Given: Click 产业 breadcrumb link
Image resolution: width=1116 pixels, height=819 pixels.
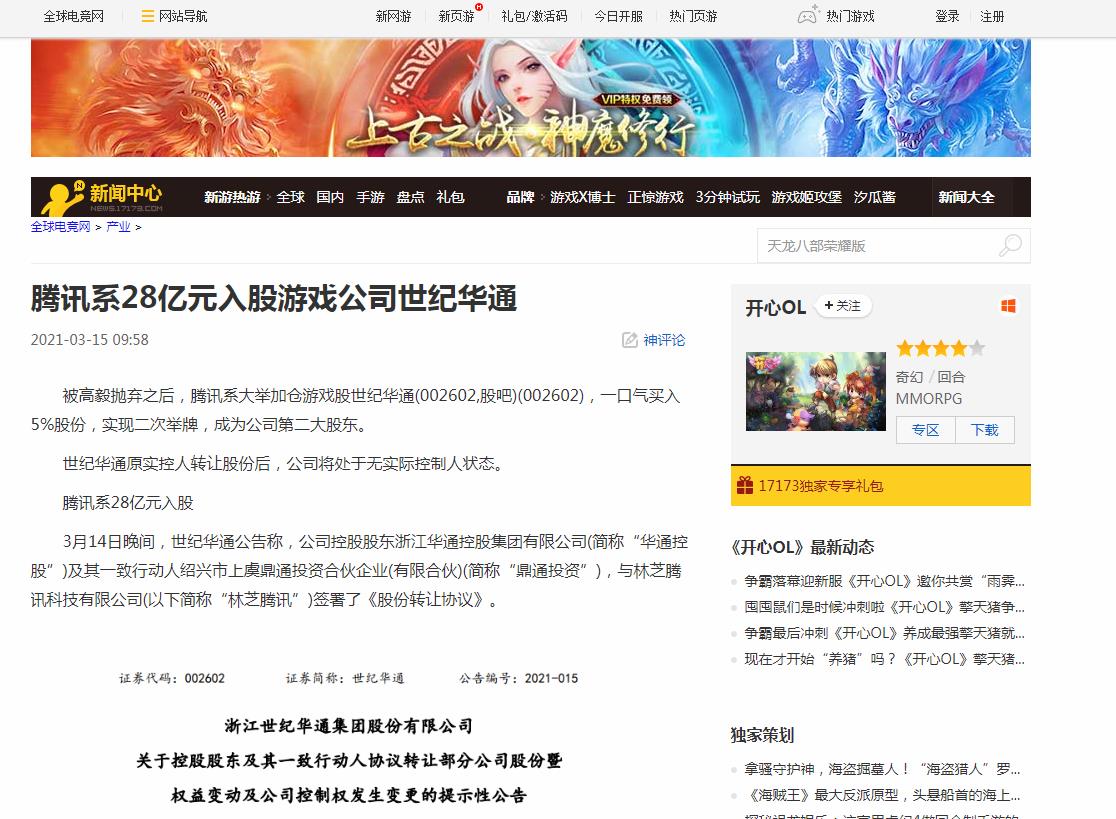Looking at the screenshot, I should pyautogui.click(x=118, y=226).
